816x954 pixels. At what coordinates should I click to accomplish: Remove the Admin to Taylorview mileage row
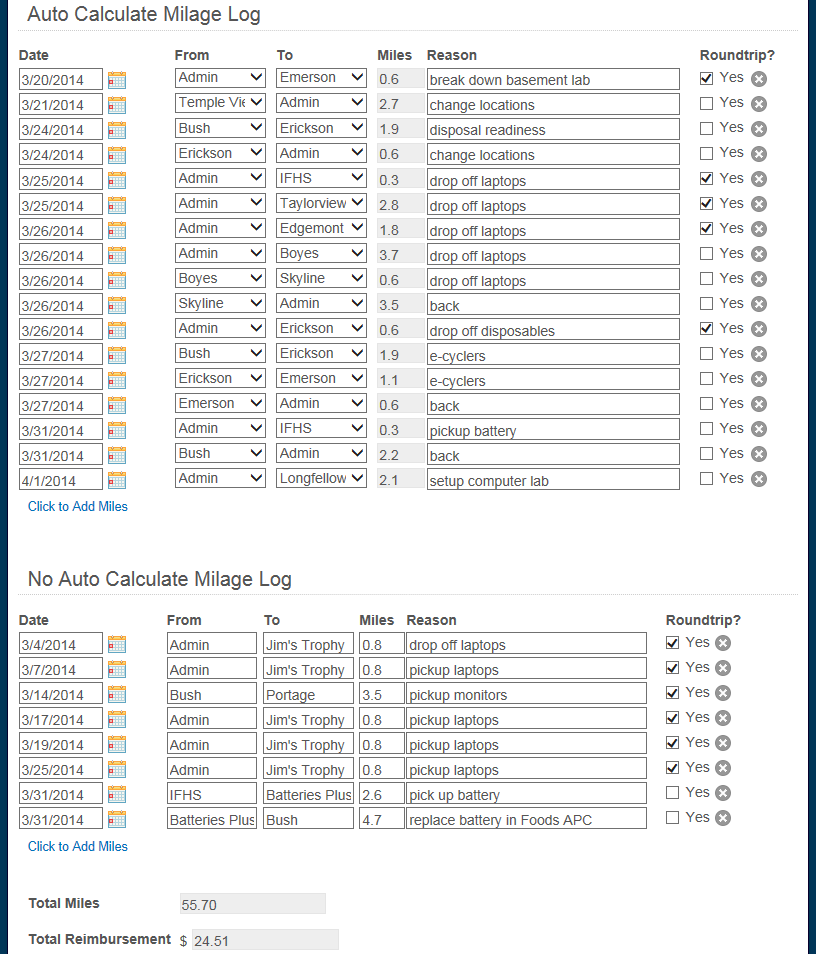tap(759, 204)
